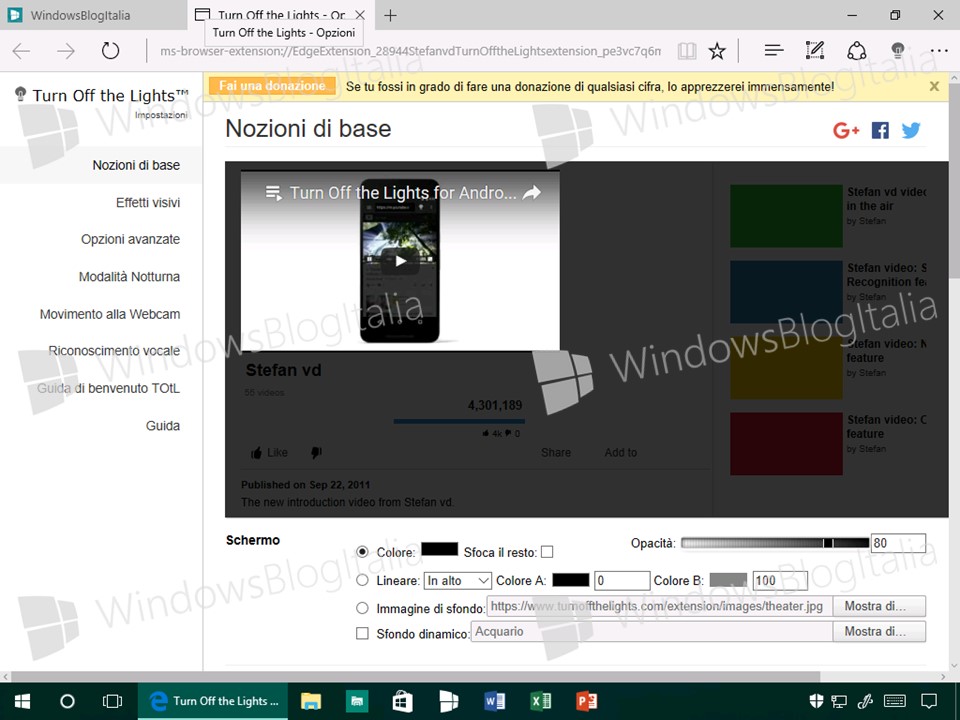Image resolution: width=960 pixels, height=720 pixels.
Task: Click the browser forward arrow
Action: click(x=66, y=51)
